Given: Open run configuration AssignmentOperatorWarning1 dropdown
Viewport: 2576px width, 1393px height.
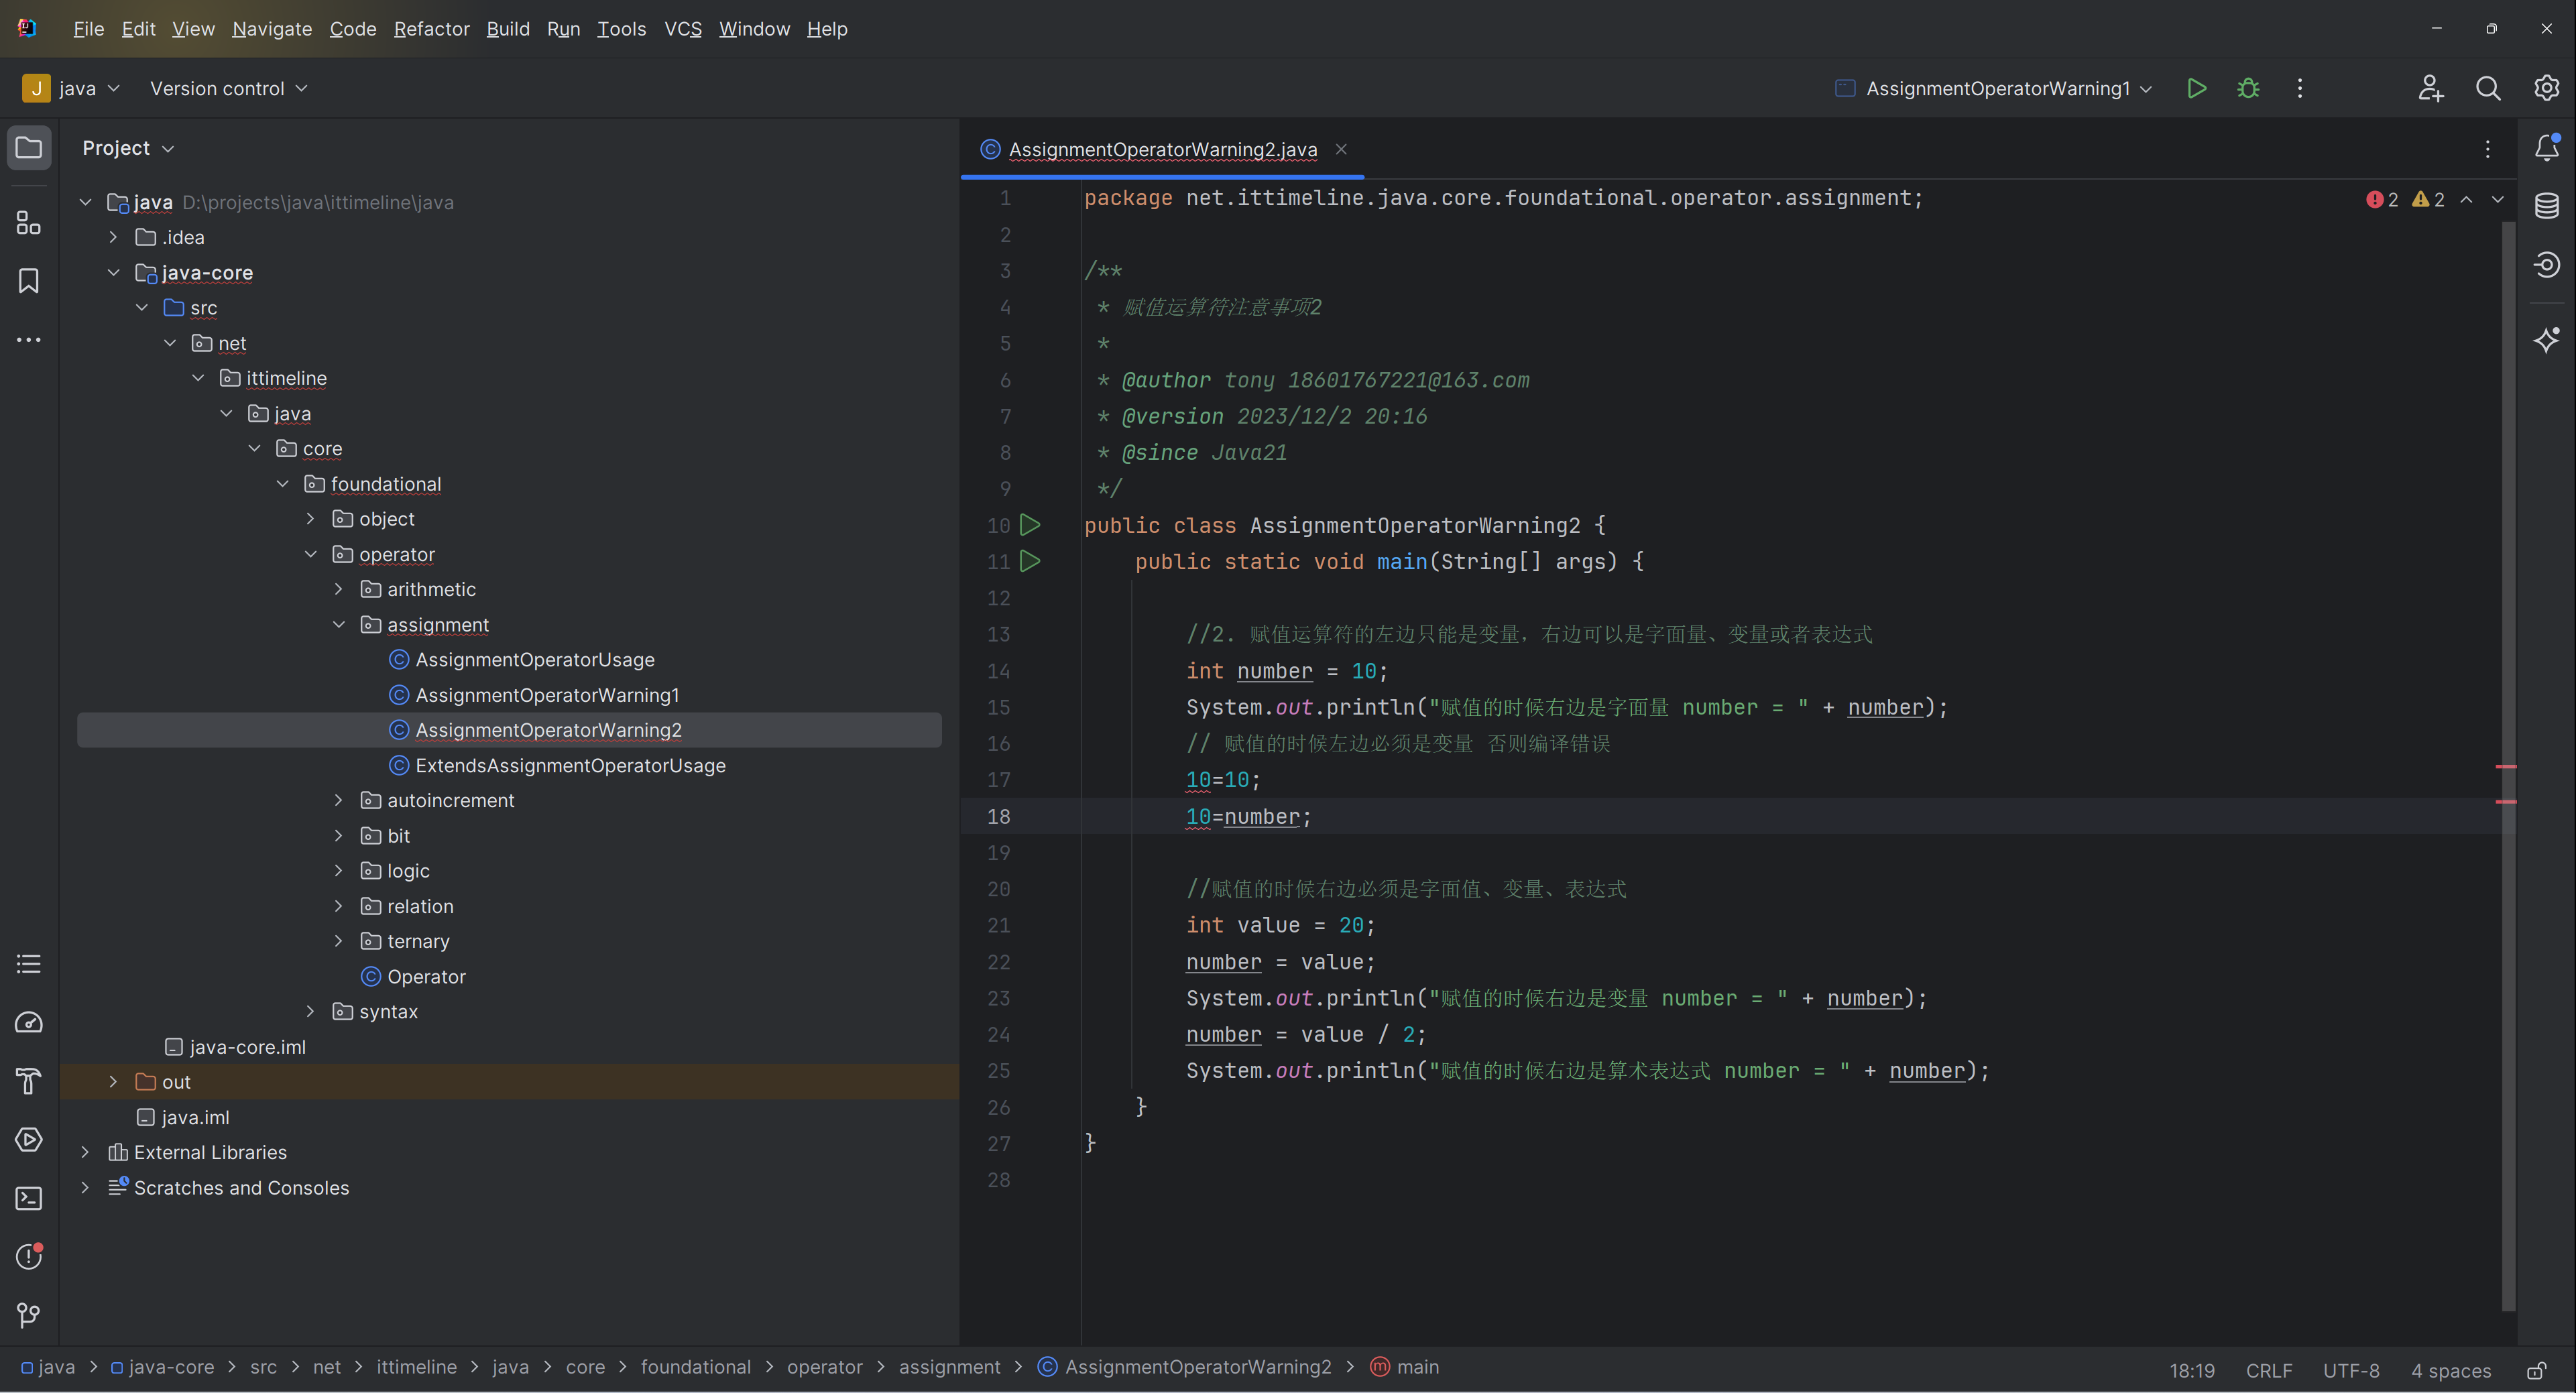Looking at the screenshot, I should coord(1995,88).
